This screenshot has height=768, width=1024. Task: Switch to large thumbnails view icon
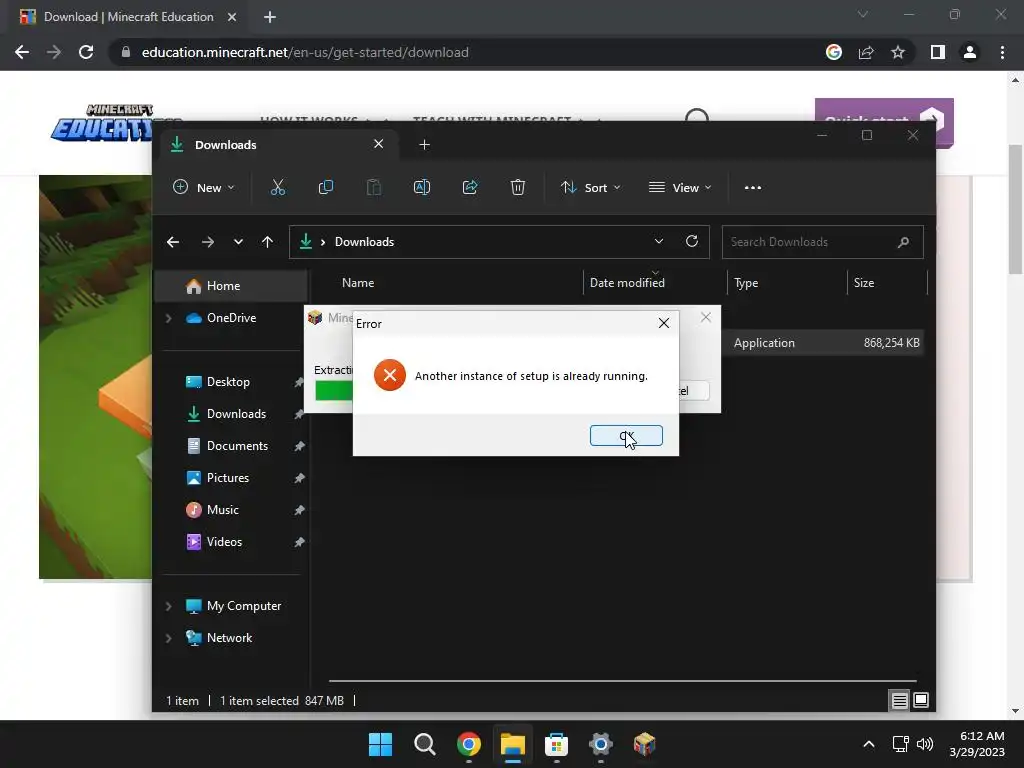(921, 701)
